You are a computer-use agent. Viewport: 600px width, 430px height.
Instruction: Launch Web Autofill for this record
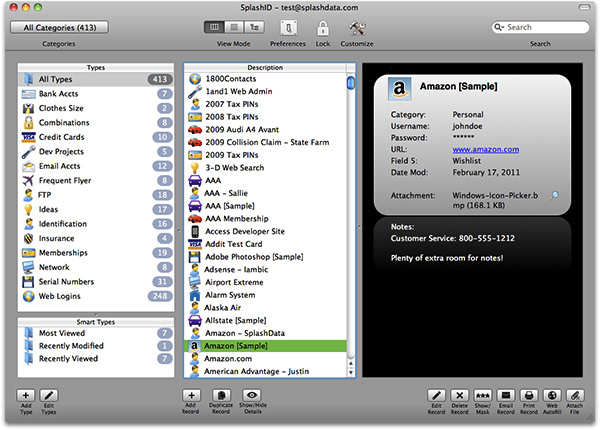550,397
